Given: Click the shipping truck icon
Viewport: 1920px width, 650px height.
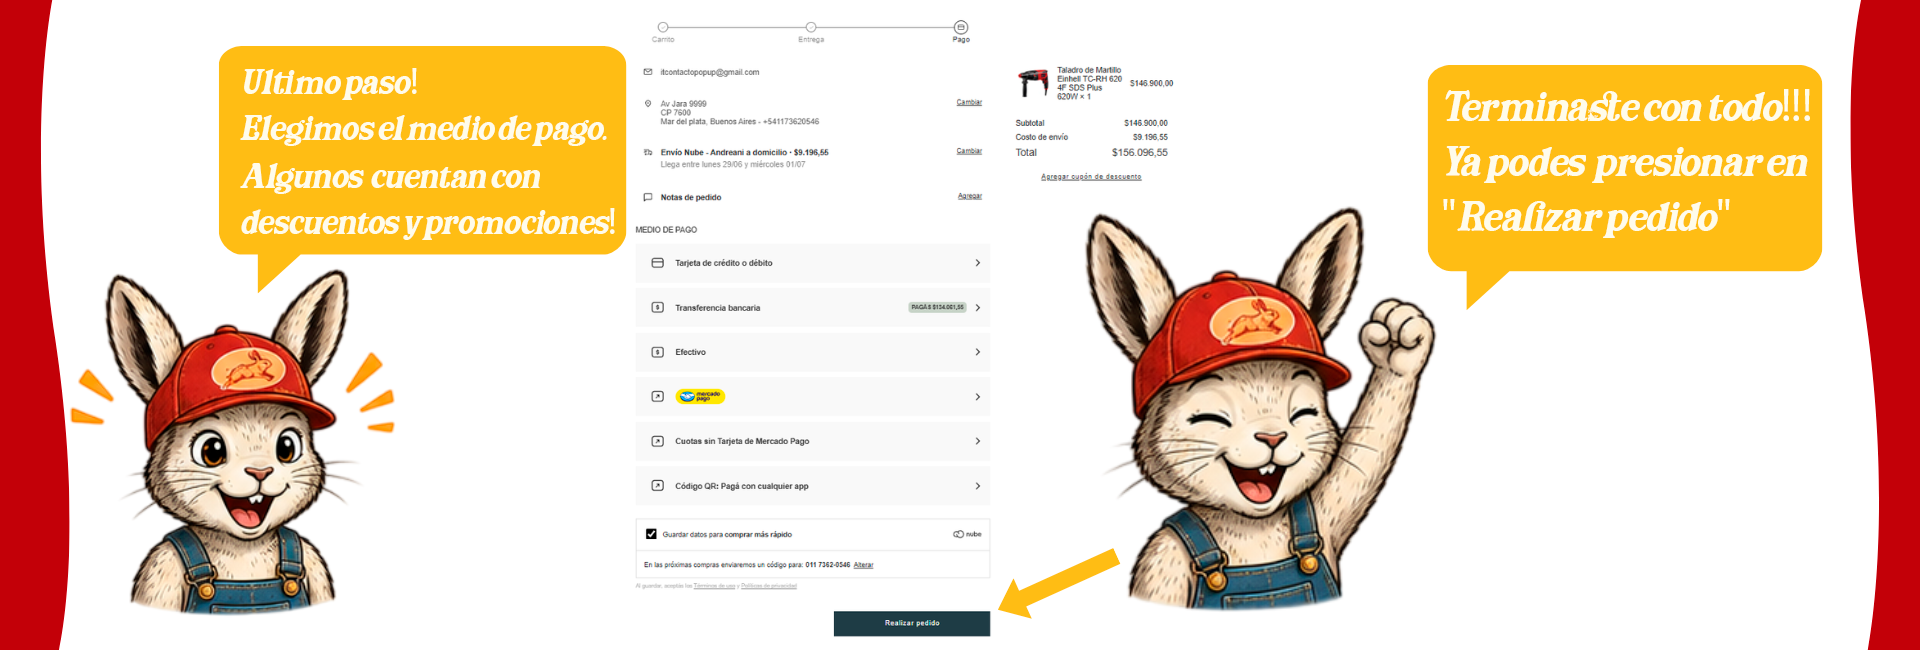Looking at the screenshot, I should pos(648,153).
